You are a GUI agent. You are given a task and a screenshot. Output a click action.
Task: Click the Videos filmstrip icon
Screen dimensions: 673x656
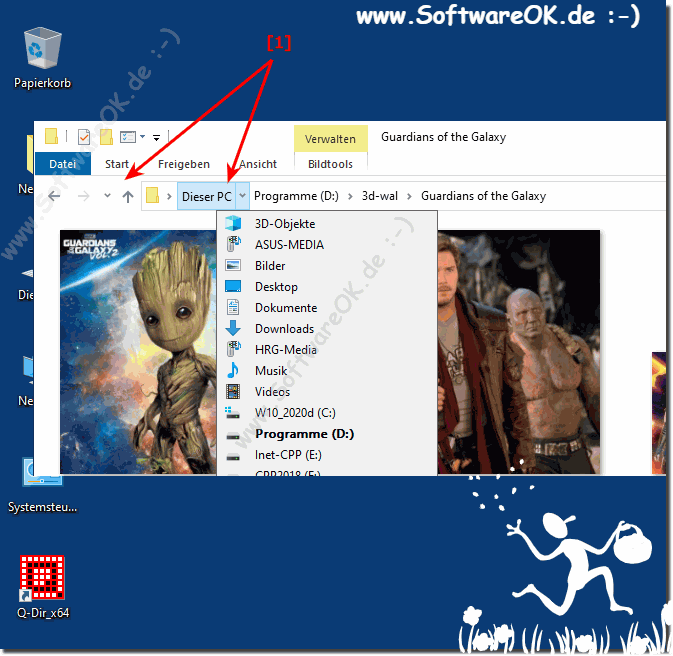233,391
